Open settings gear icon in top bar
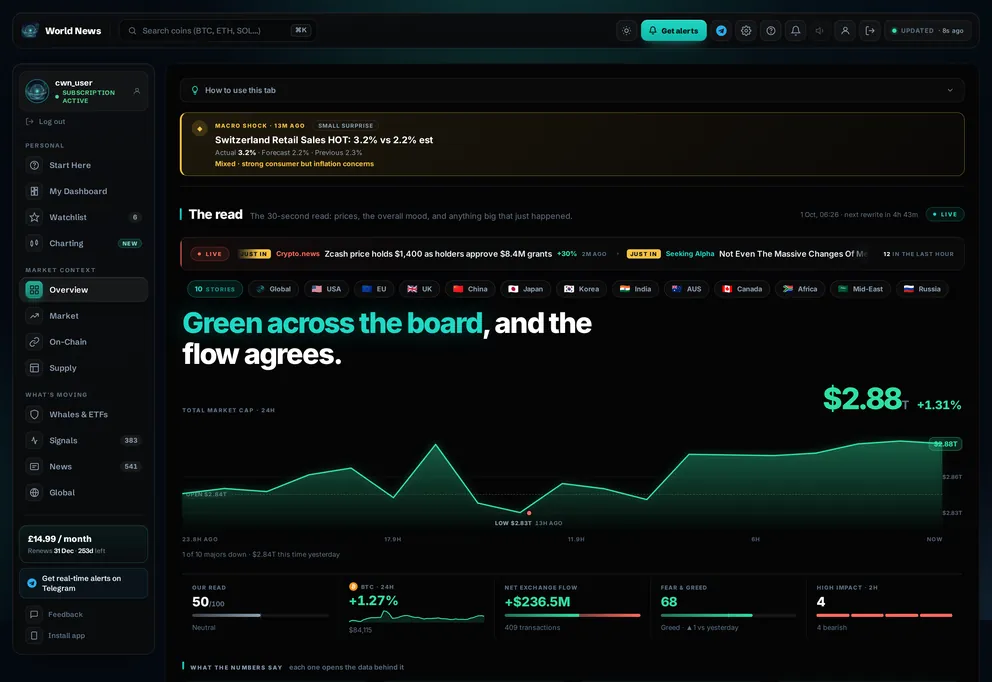This screenshot has width=992, height=682. [x=746, y=30]
